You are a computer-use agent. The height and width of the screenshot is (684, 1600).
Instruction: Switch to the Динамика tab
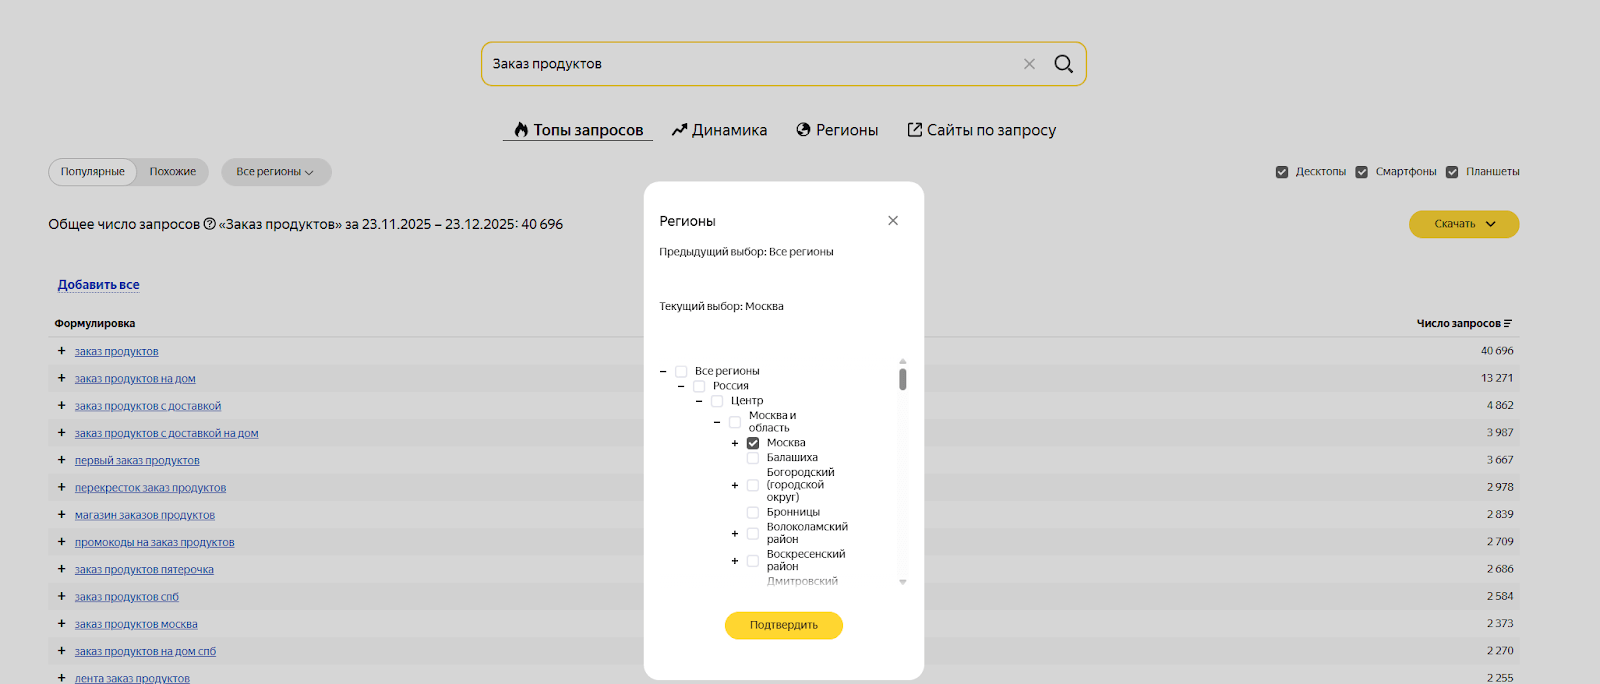point(719,130)
